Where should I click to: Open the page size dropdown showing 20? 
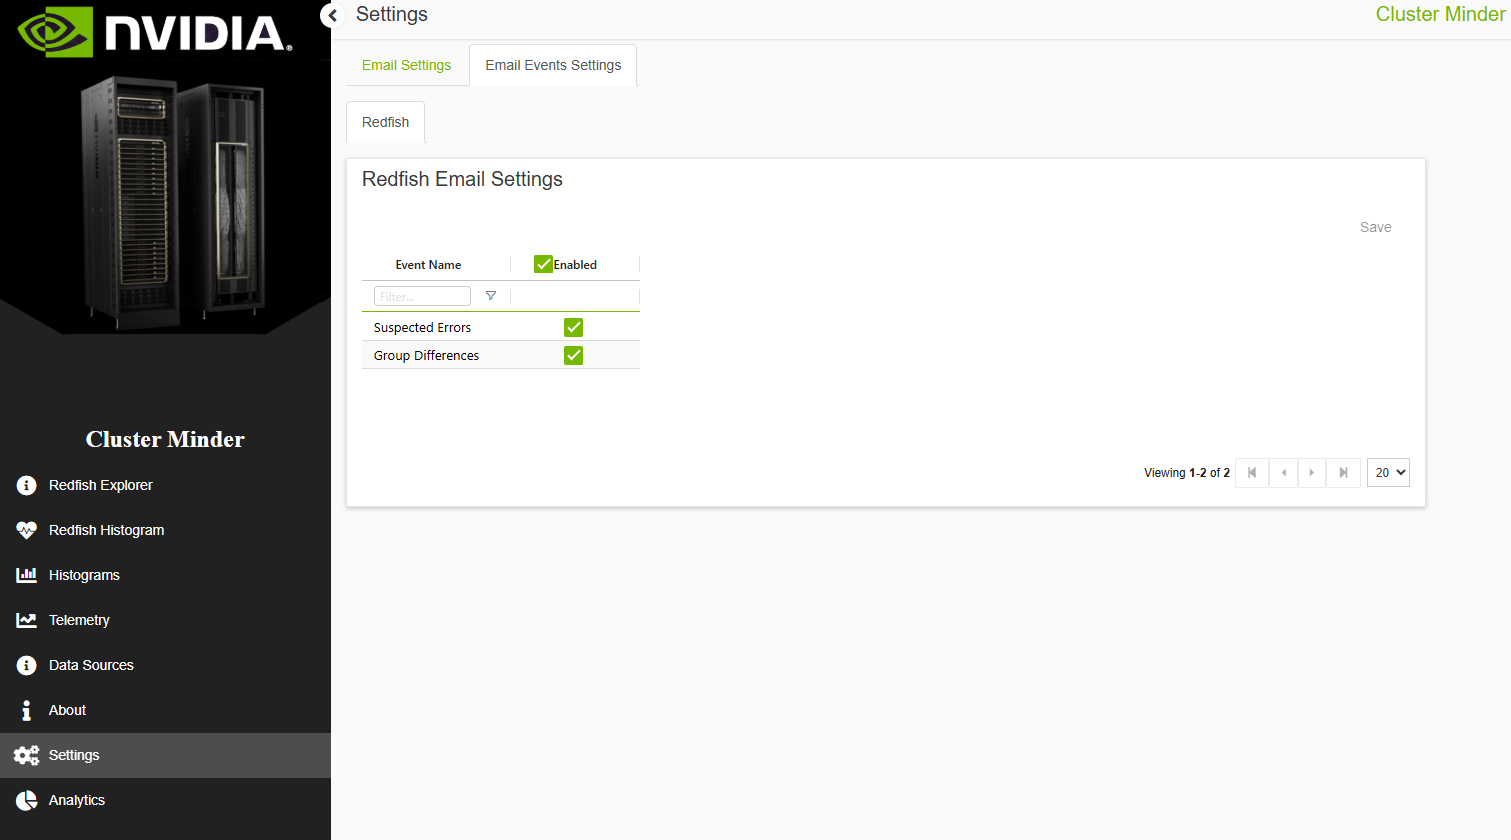click(1388, 473)
